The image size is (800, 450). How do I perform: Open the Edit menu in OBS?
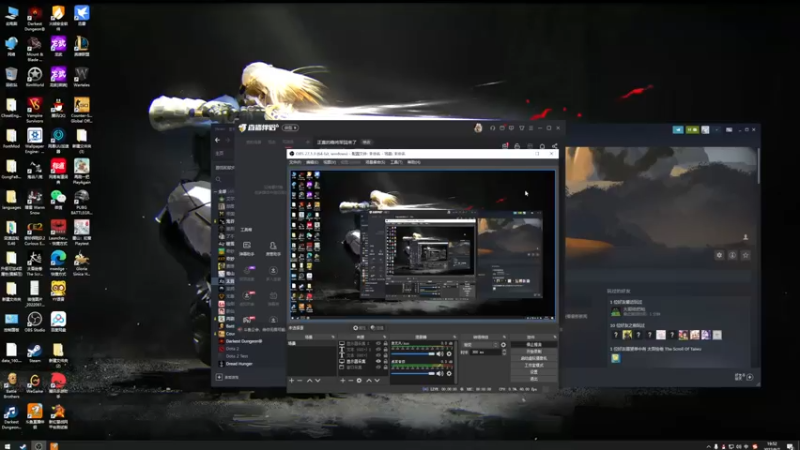point(312,162)
